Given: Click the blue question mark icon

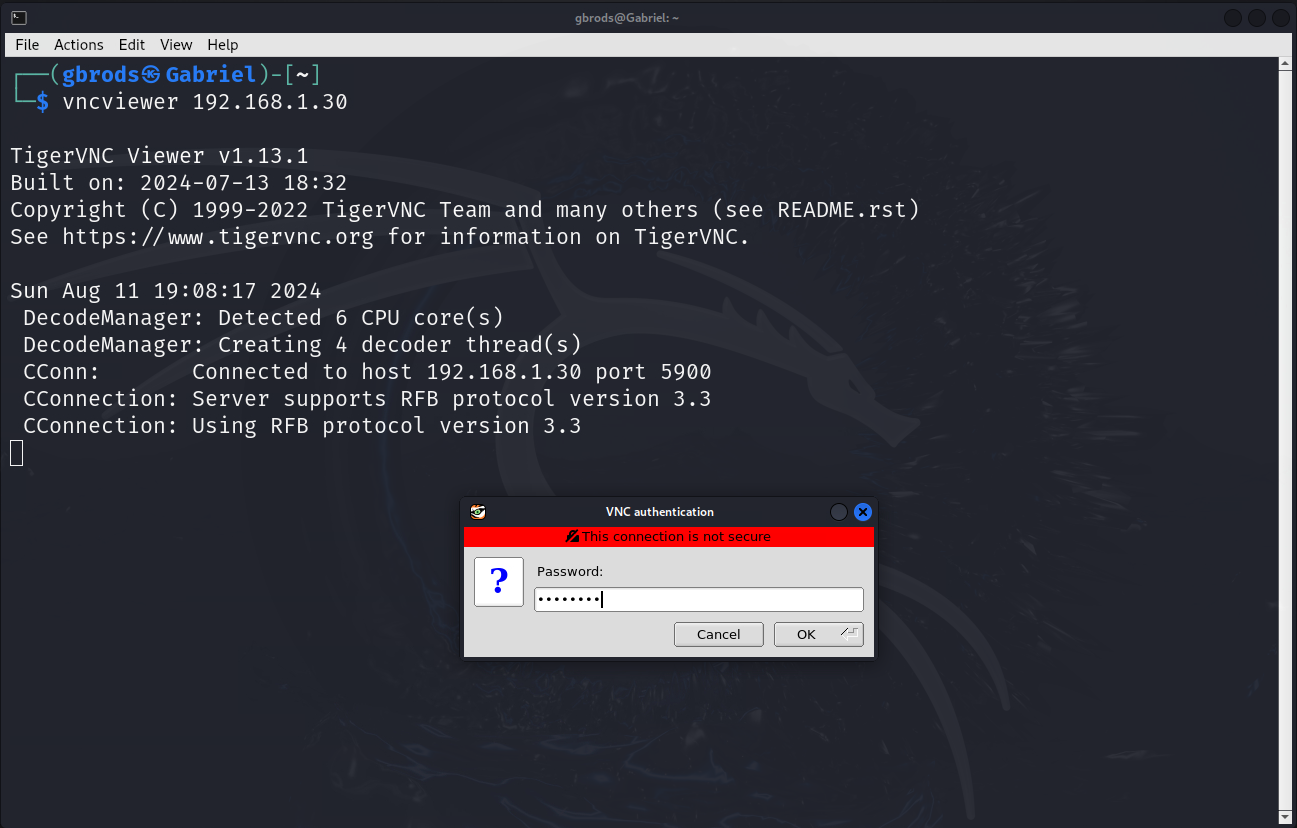Looking at the screenshot, I should [499, 582].
